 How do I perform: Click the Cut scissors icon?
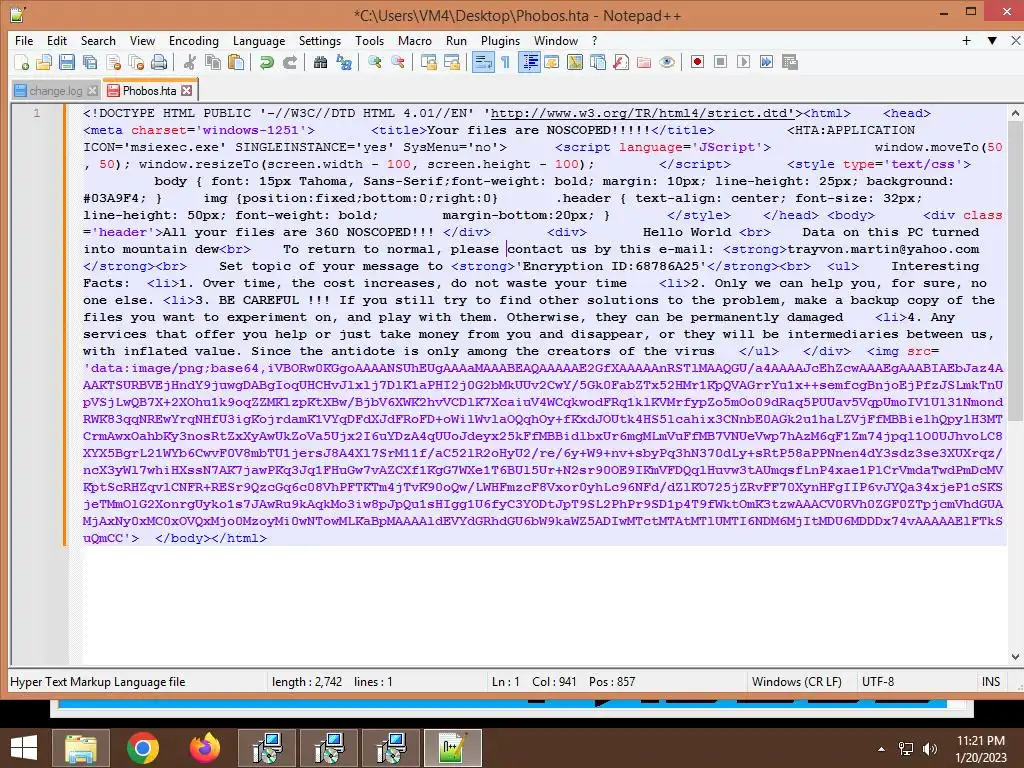click(x=190, y=62)
